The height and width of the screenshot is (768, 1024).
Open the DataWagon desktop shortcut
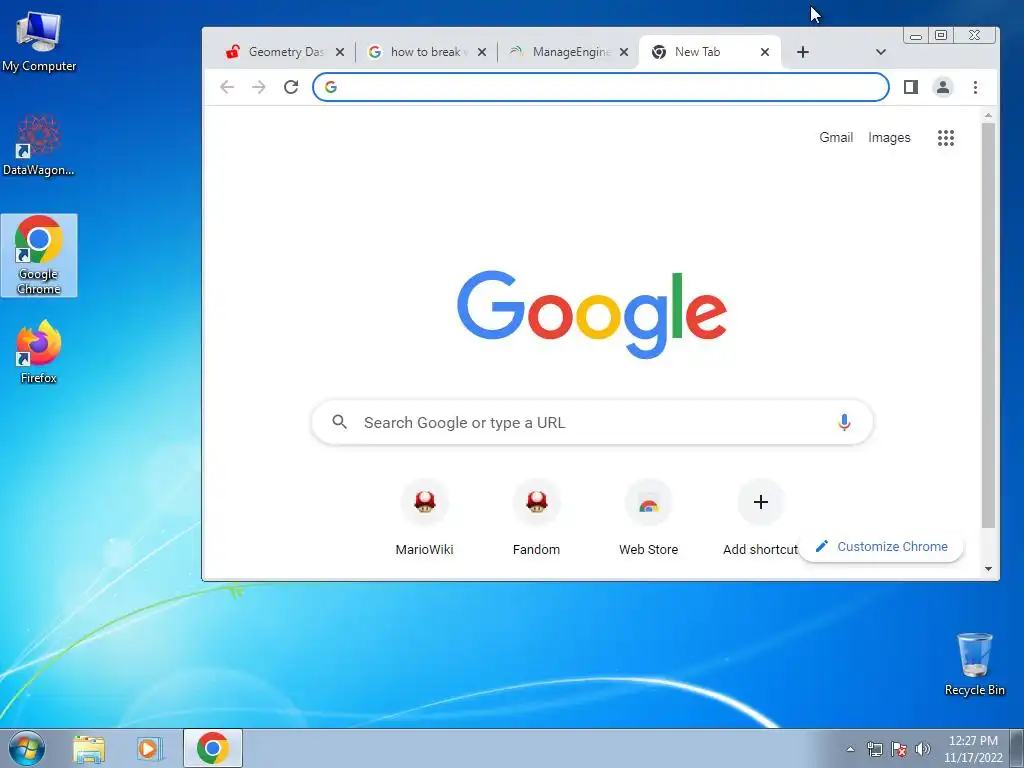click(x=39, y=145)
